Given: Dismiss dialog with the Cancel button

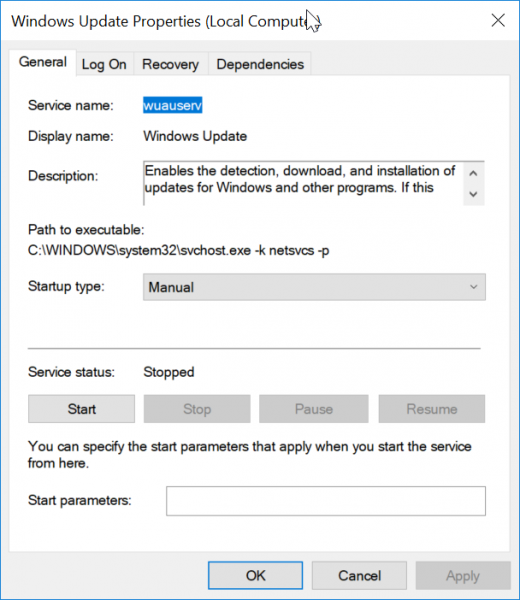Looking at the screenshot, I should click(x=359, y=576).
